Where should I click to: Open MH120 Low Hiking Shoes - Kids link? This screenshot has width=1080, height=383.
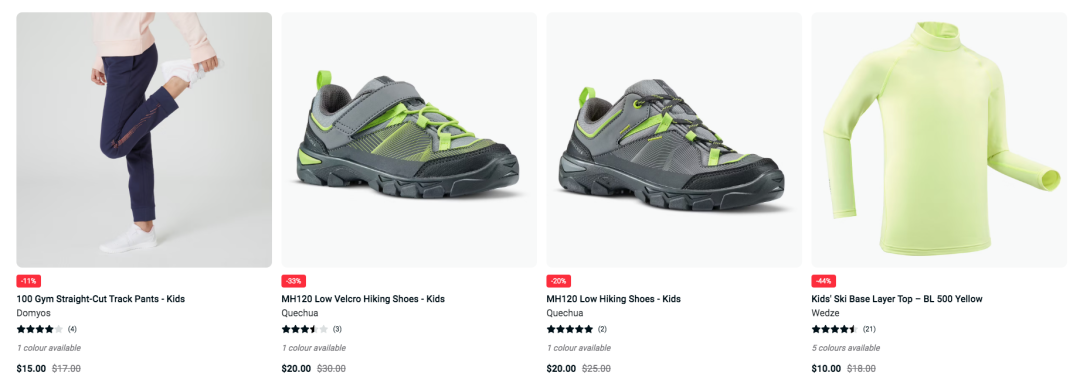click(614, 299)
